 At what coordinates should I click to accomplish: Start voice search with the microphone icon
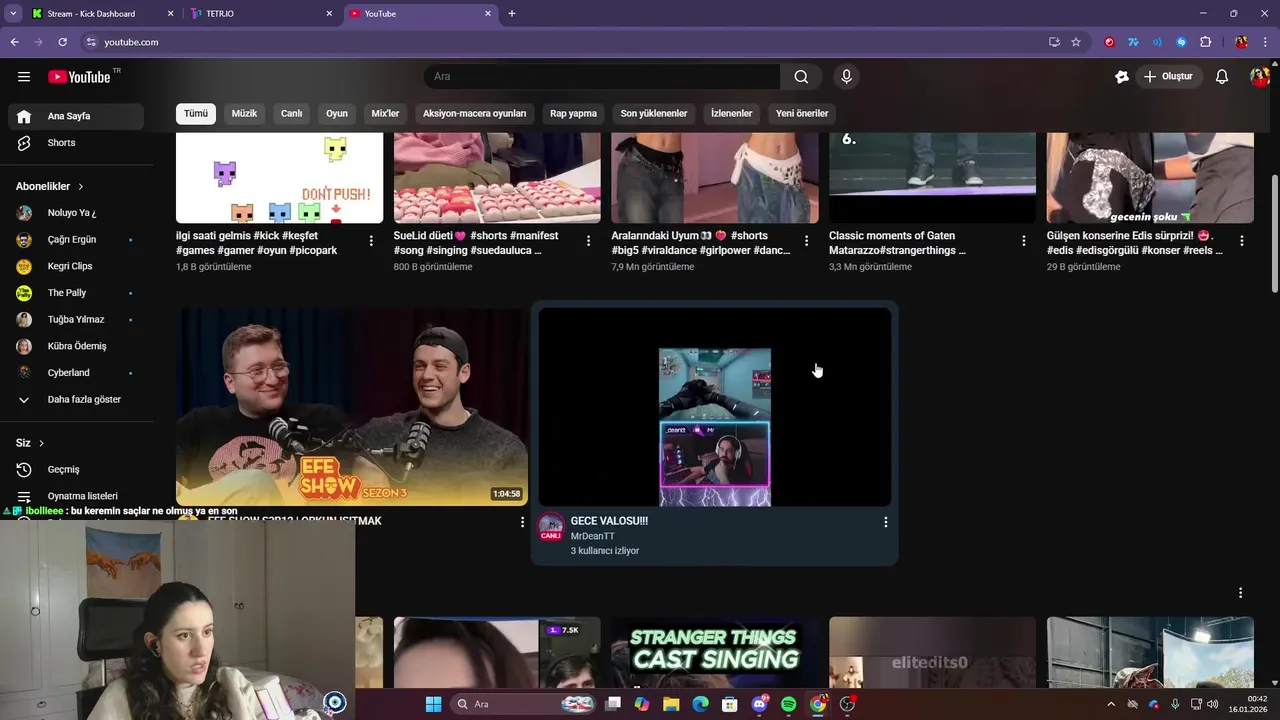(846, 77)
